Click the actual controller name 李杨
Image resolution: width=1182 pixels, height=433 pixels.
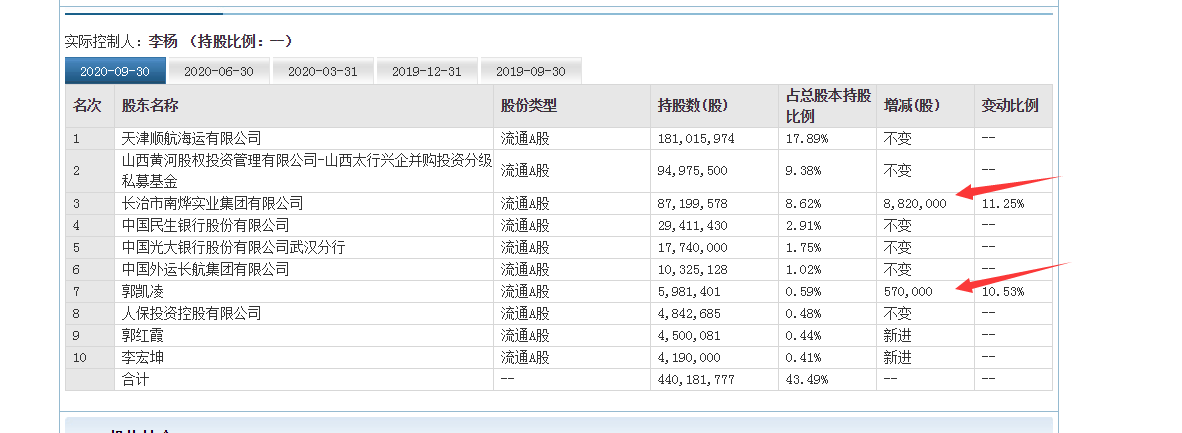[x=163, y=41]
